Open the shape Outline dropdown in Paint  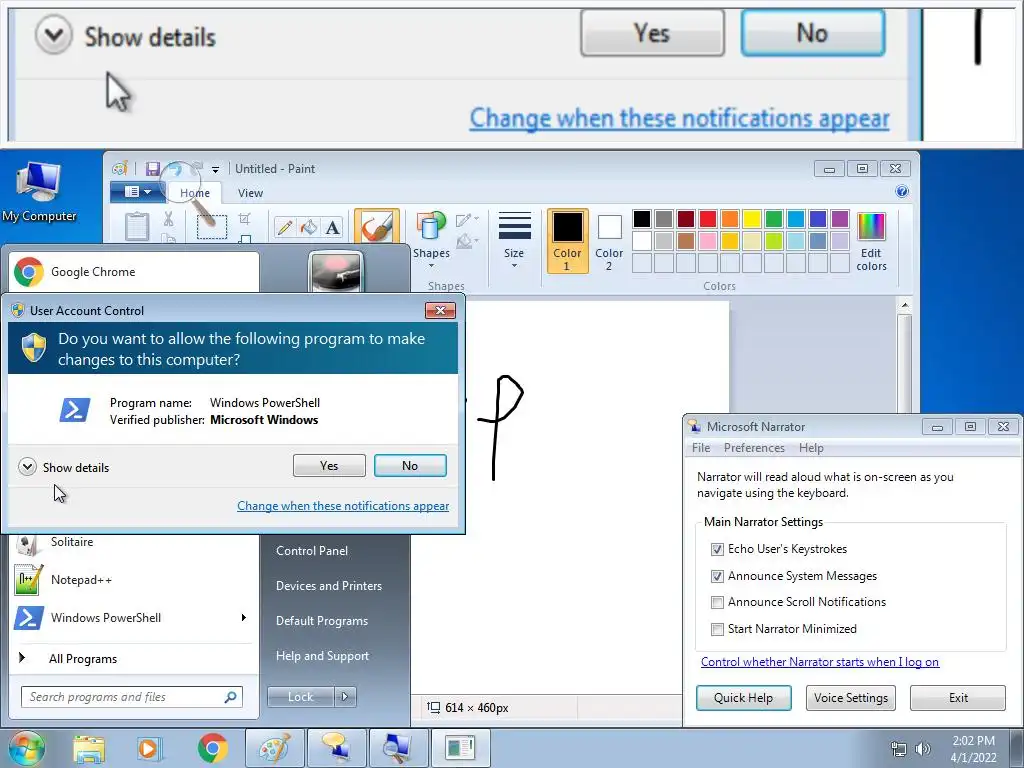pos(468,220)
